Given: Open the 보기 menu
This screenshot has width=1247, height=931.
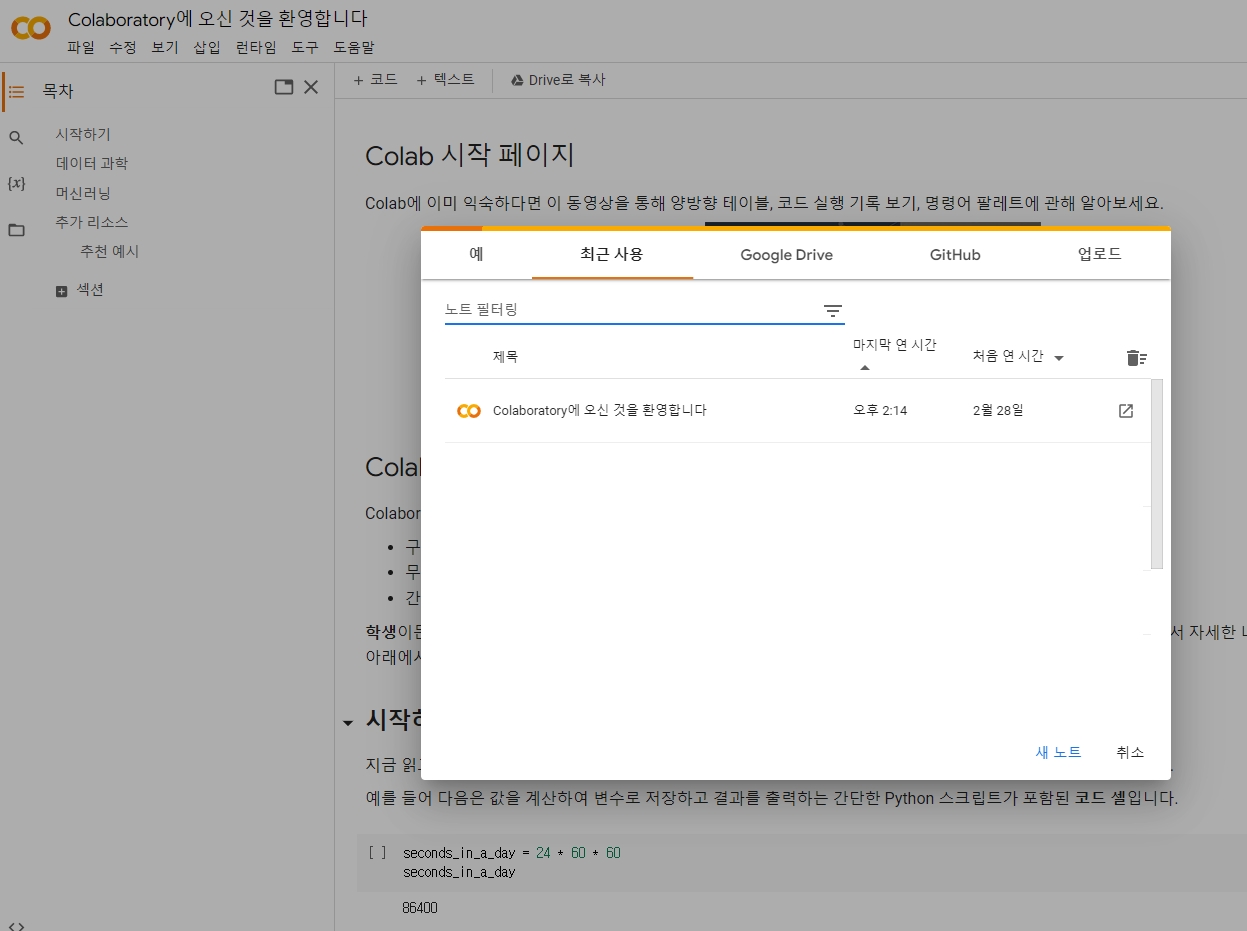Looking at the screenshot, I should pyautogui.click(x=164, y=47).
